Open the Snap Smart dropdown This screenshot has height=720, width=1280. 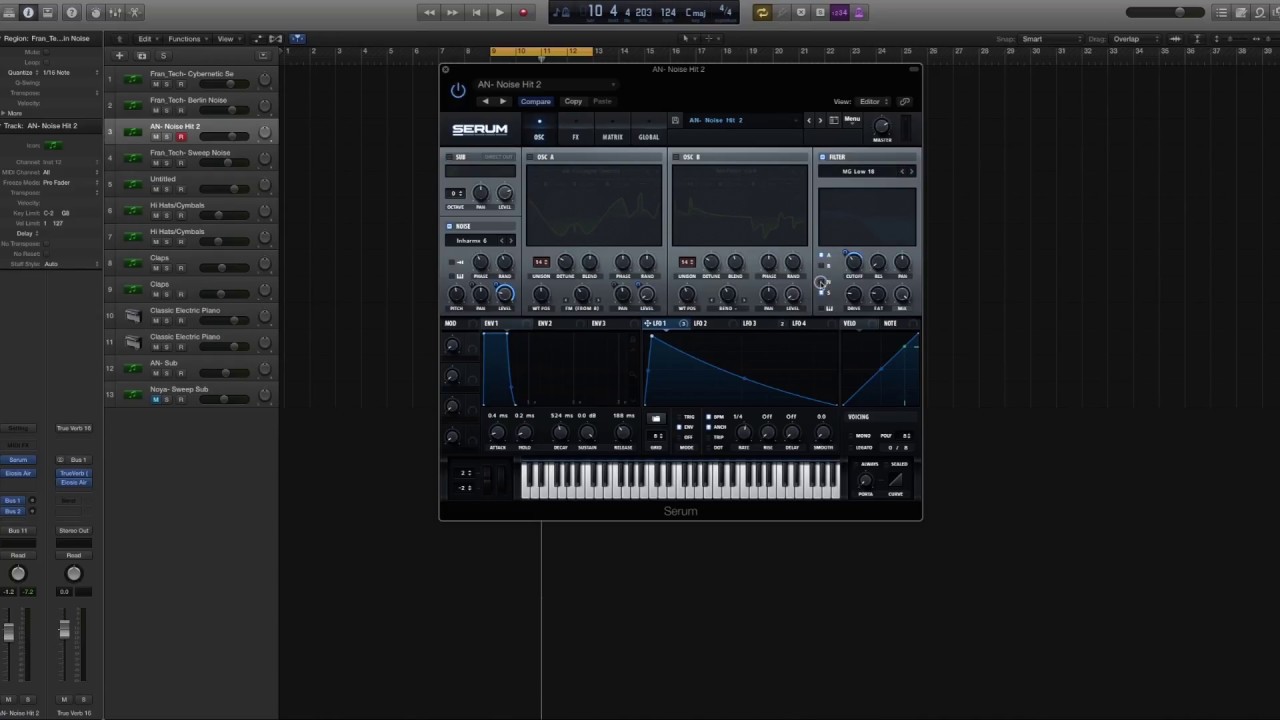pos(1050,39)
